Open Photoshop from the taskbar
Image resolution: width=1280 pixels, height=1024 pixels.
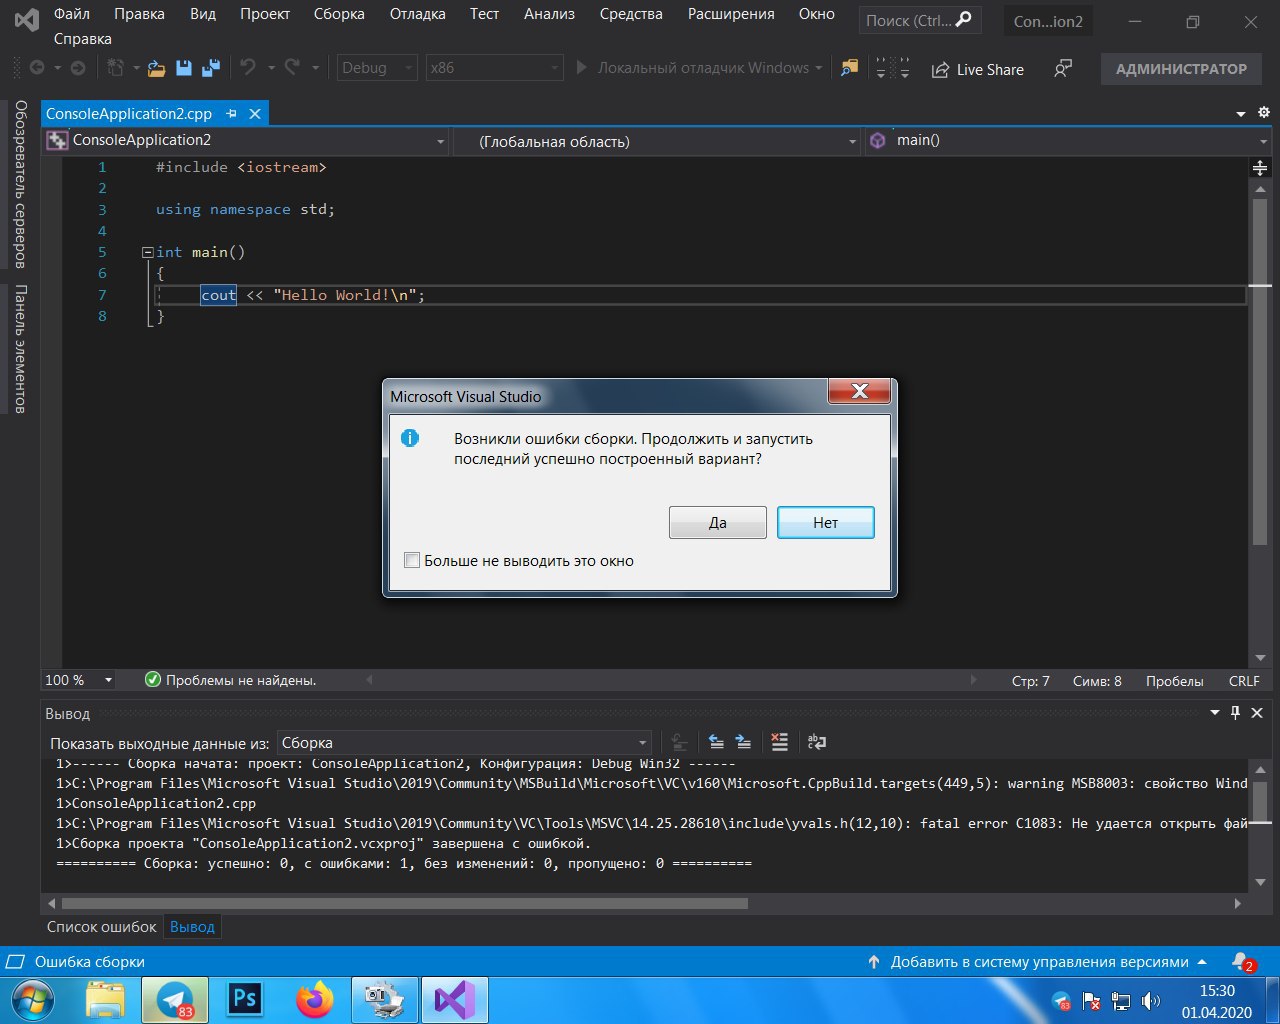(x=245, y=999)
